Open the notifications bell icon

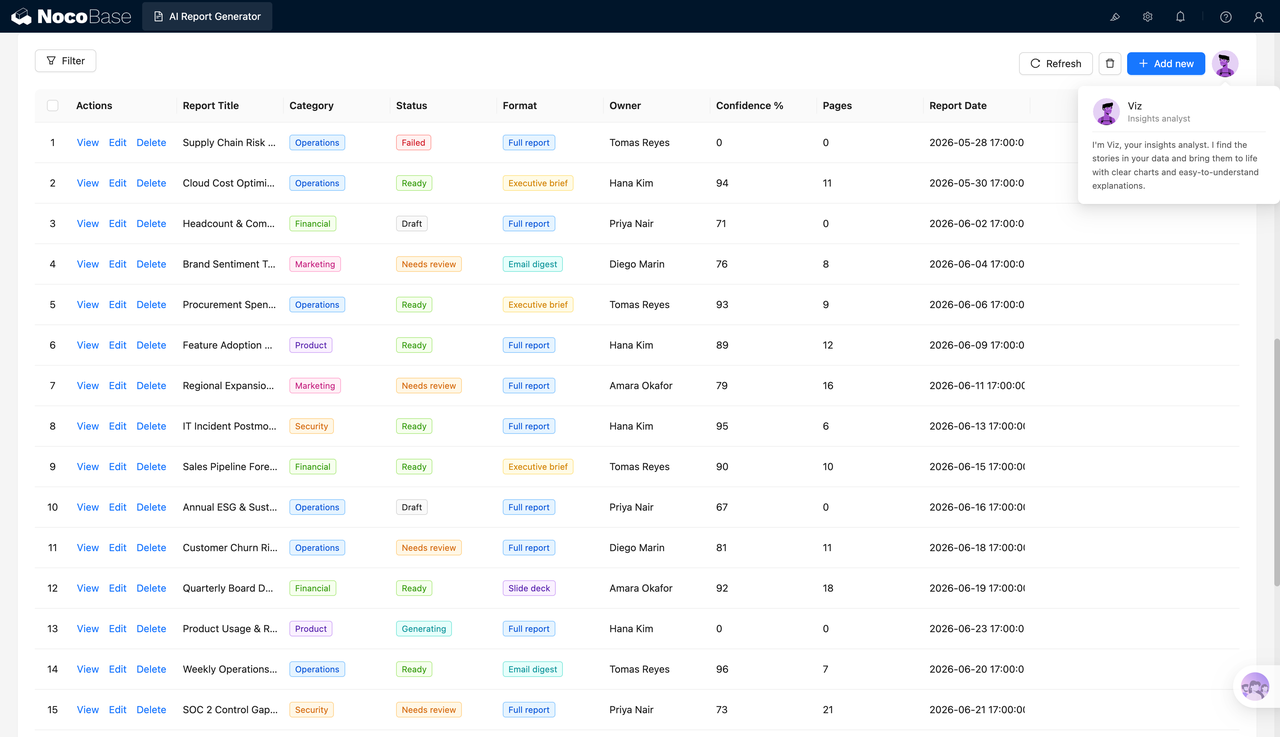click(1180, 17)
